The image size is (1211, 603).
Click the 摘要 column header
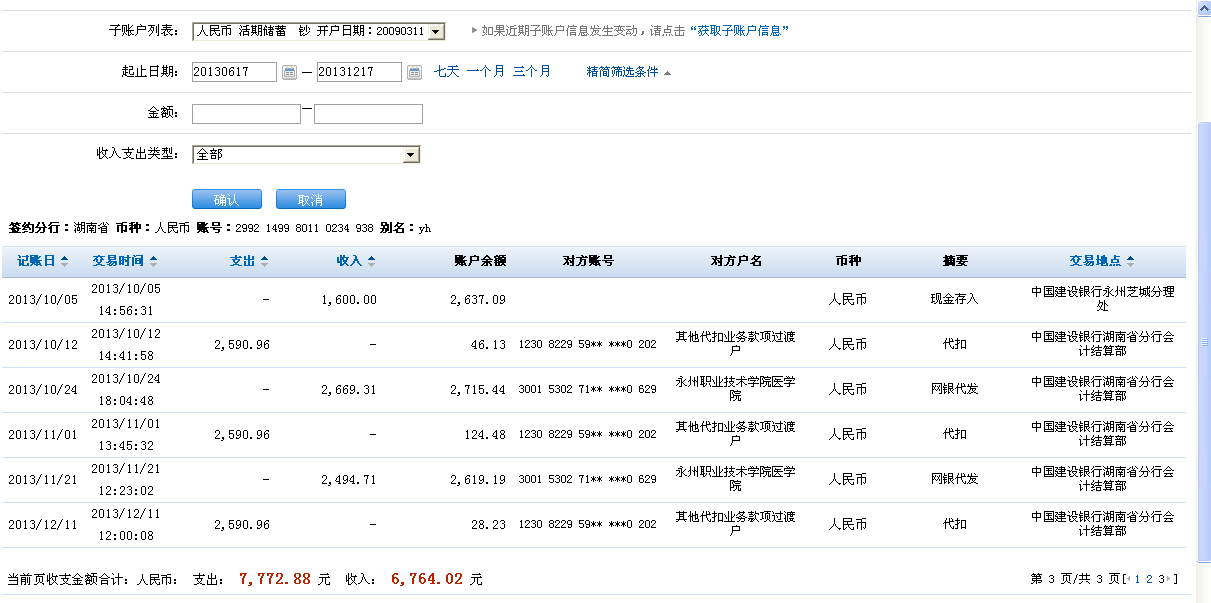click(x=955, y=261)
